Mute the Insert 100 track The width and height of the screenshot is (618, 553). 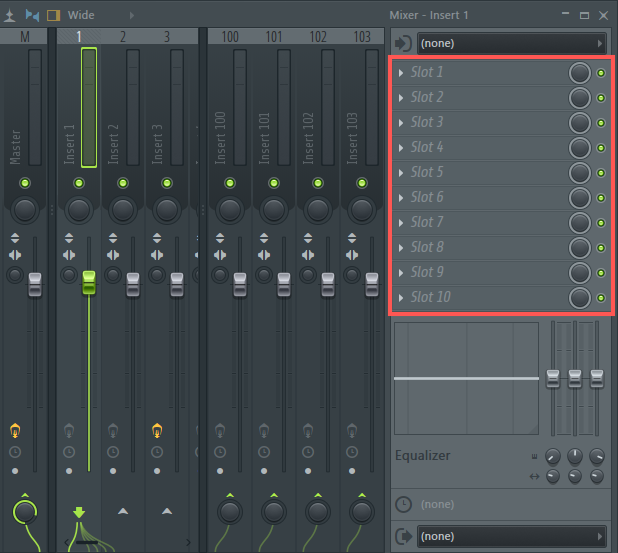tap(230, 183)
